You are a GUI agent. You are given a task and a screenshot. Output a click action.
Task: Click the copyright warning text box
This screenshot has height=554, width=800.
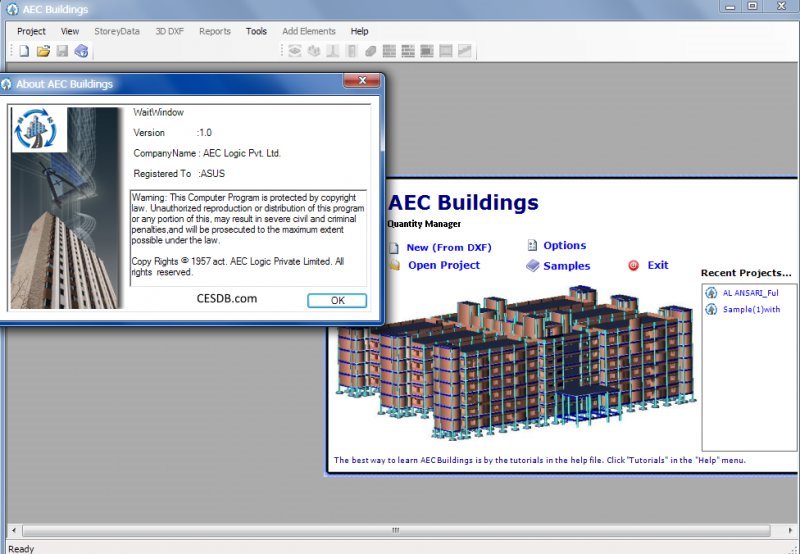tap(248, 238)
